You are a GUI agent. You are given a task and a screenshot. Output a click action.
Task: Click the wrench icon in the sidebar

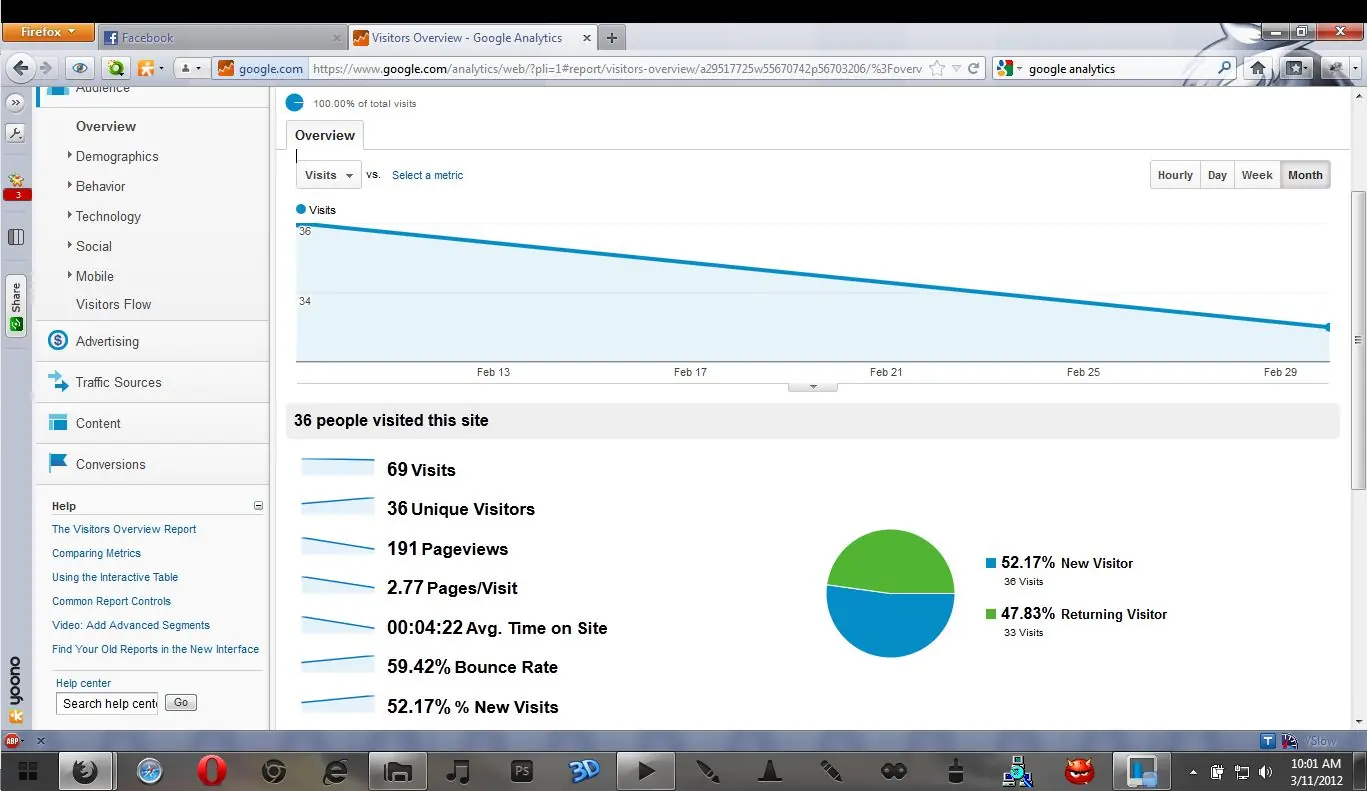point(15,133)
